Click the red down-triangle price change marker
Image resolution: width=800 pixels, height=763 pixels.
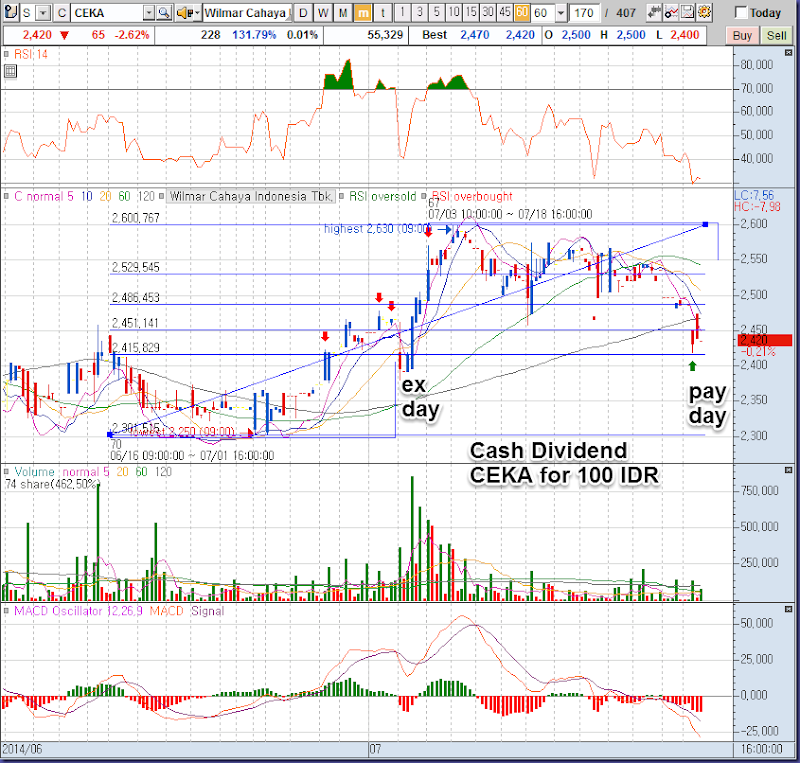pyautogui.click(x=64, y=35)
